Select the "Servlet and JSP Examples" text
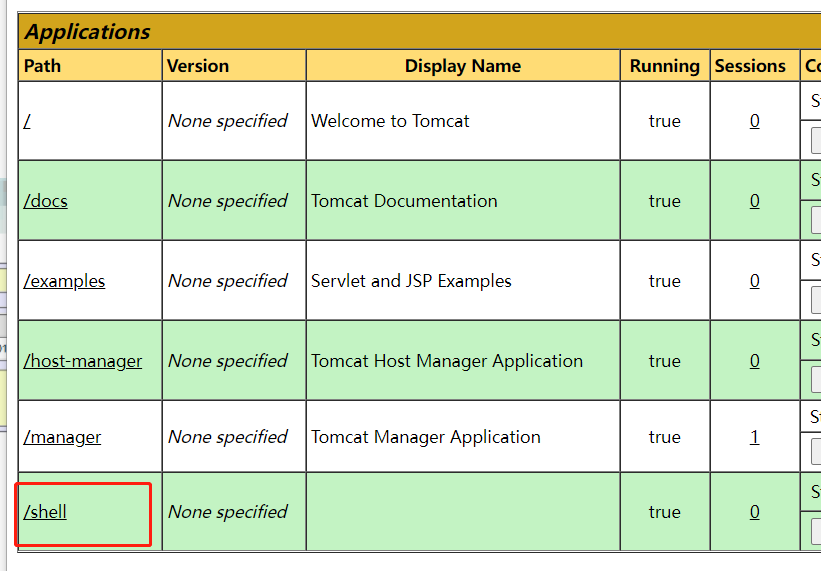This screenshot has width=821, height=571. (x=411, y=281)
